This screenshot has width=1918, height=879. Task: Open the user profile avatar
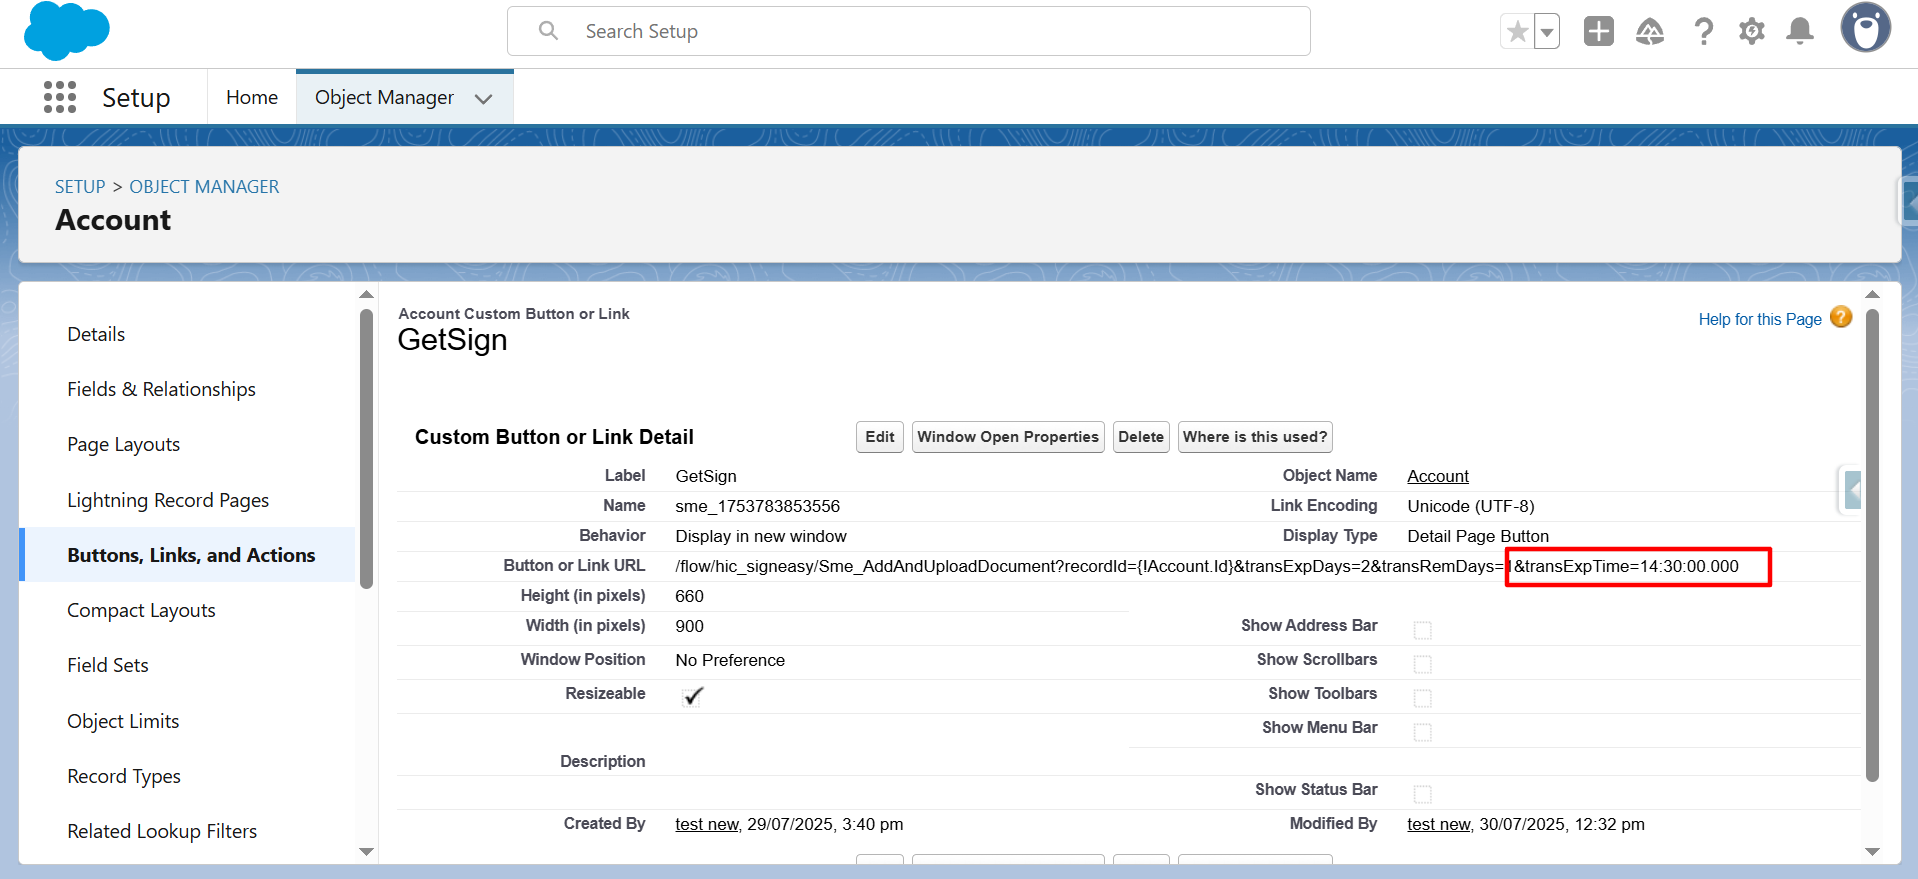(x=1865, y=27)
